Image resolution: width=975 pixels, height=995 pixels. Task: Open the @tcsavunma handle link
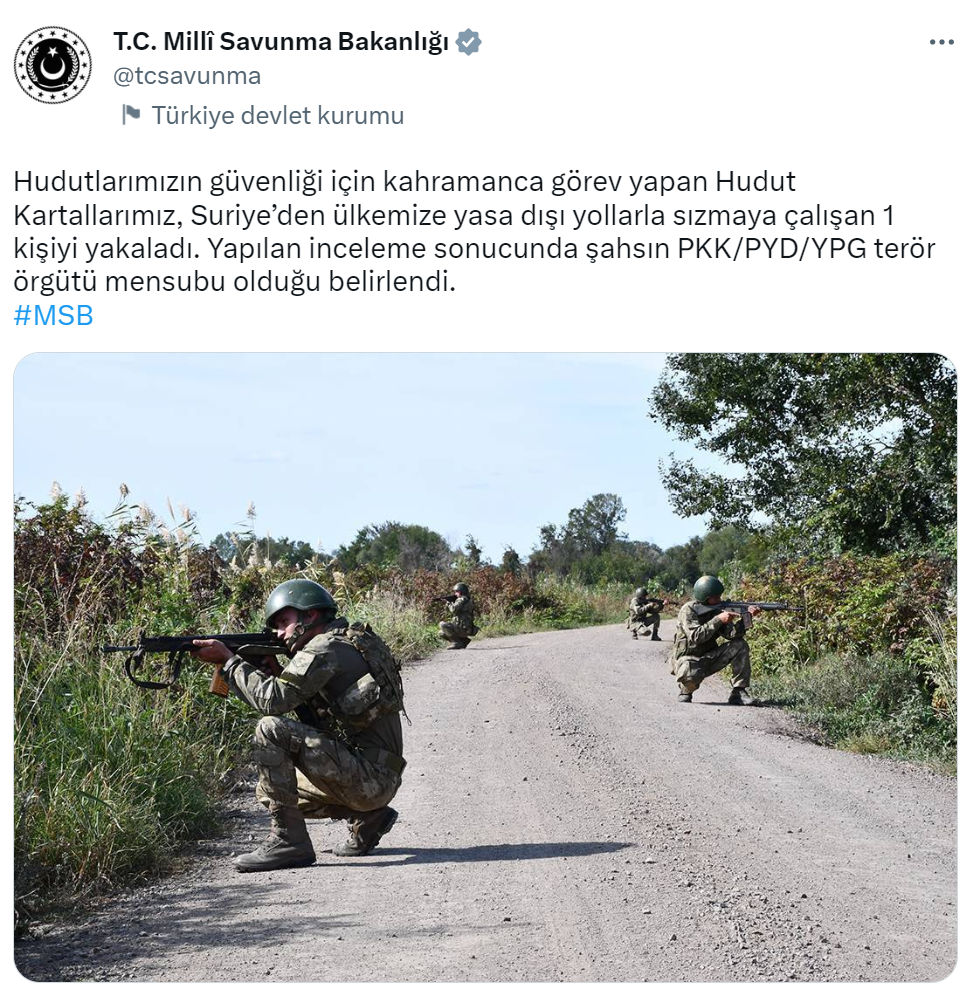(x=187, y=76)
